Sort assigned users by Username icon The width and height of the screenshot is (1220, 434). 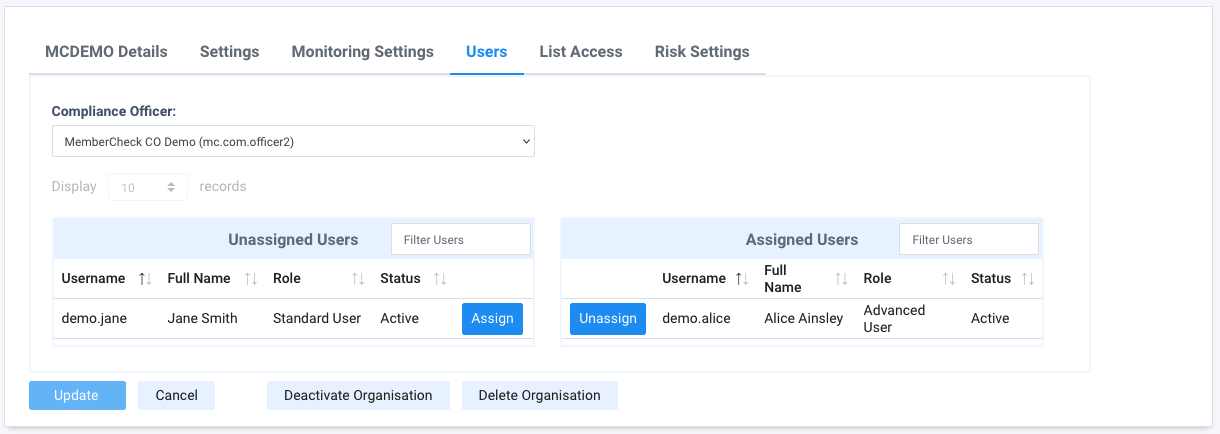pos(741,279)
